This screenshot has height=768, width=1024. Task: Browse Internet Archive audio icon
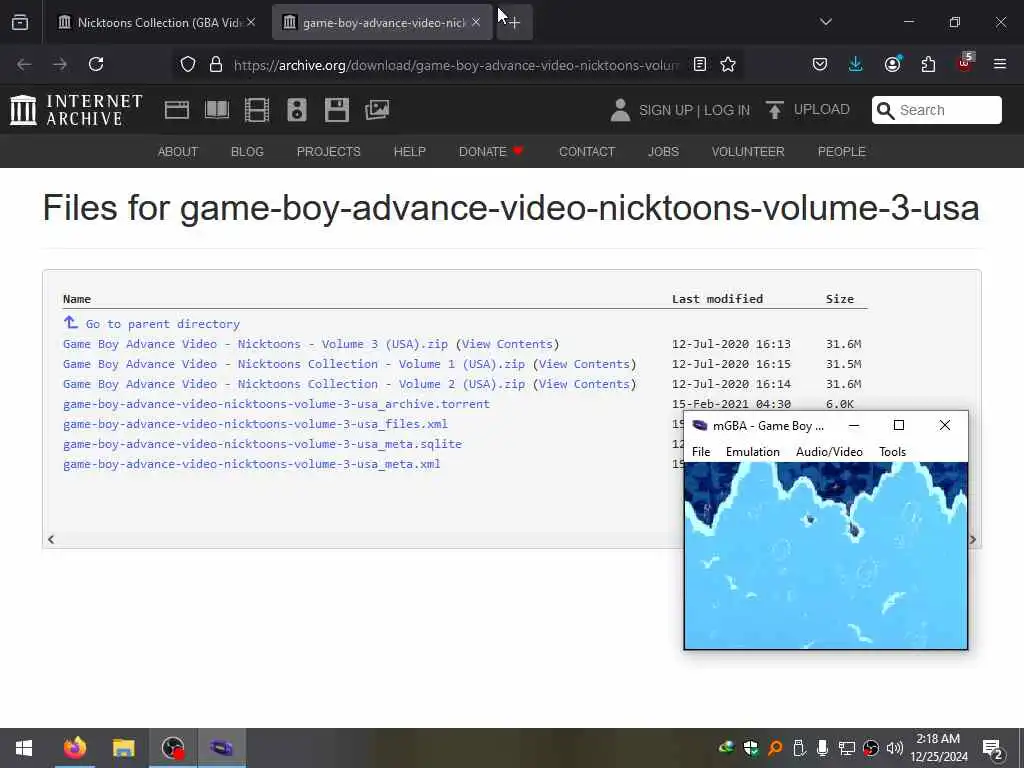click(x=296, y=110)
